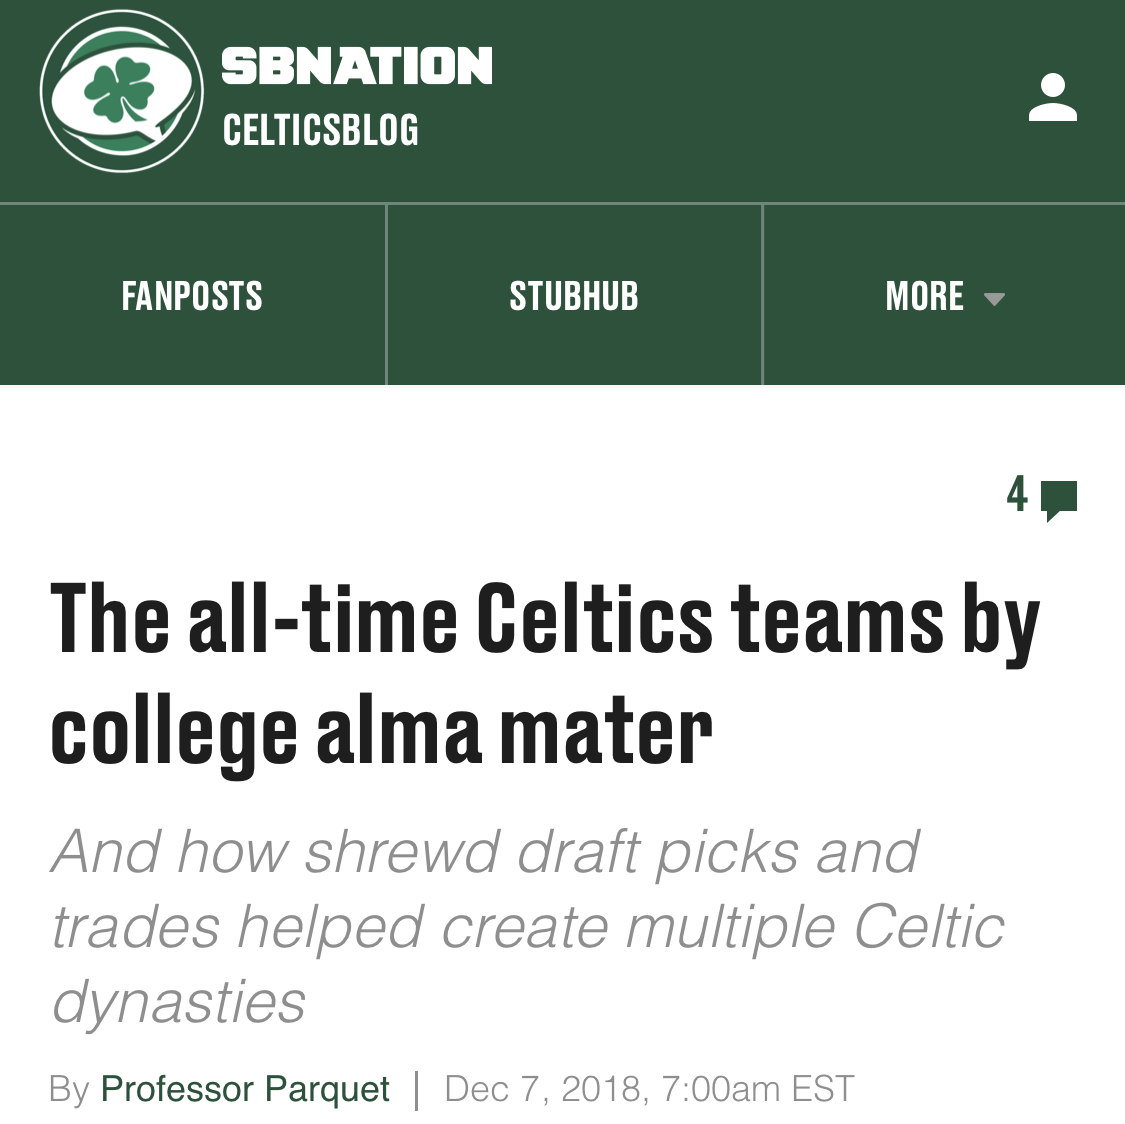The width and height of the screenshot is (1125, 1124).
Task: Expand the MORE navigation menu label
Action: coord(924,296)
